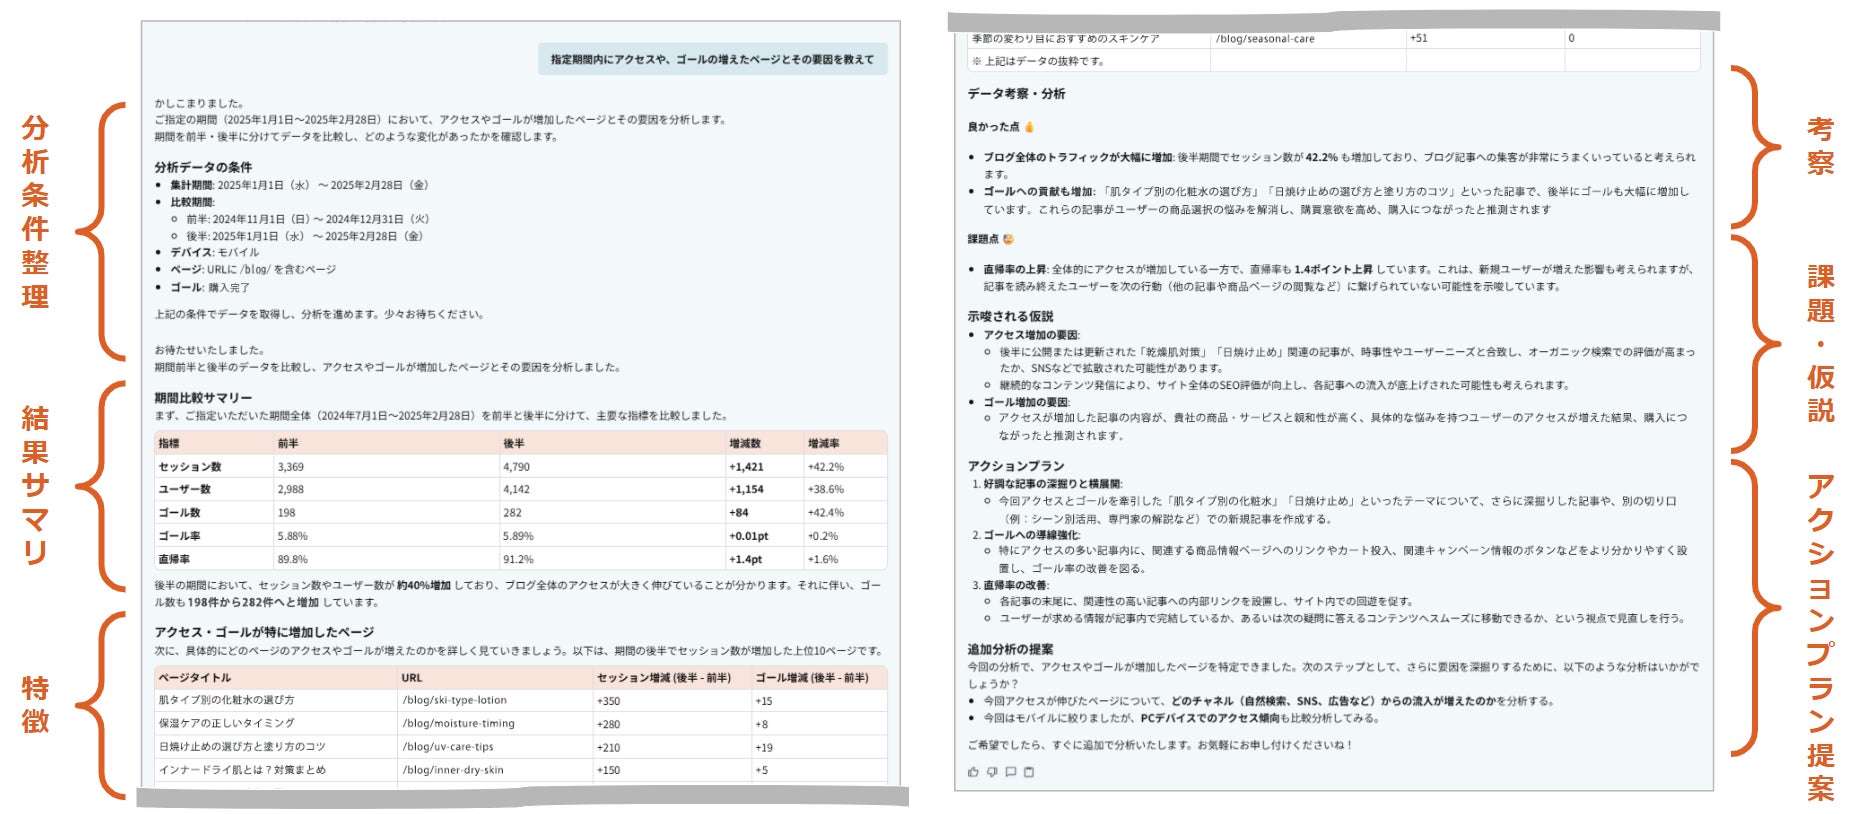The height and width of the screenshot is (814, 1862).
Task: Click the thumbs-up feedback icon
Action: (973, 772)
